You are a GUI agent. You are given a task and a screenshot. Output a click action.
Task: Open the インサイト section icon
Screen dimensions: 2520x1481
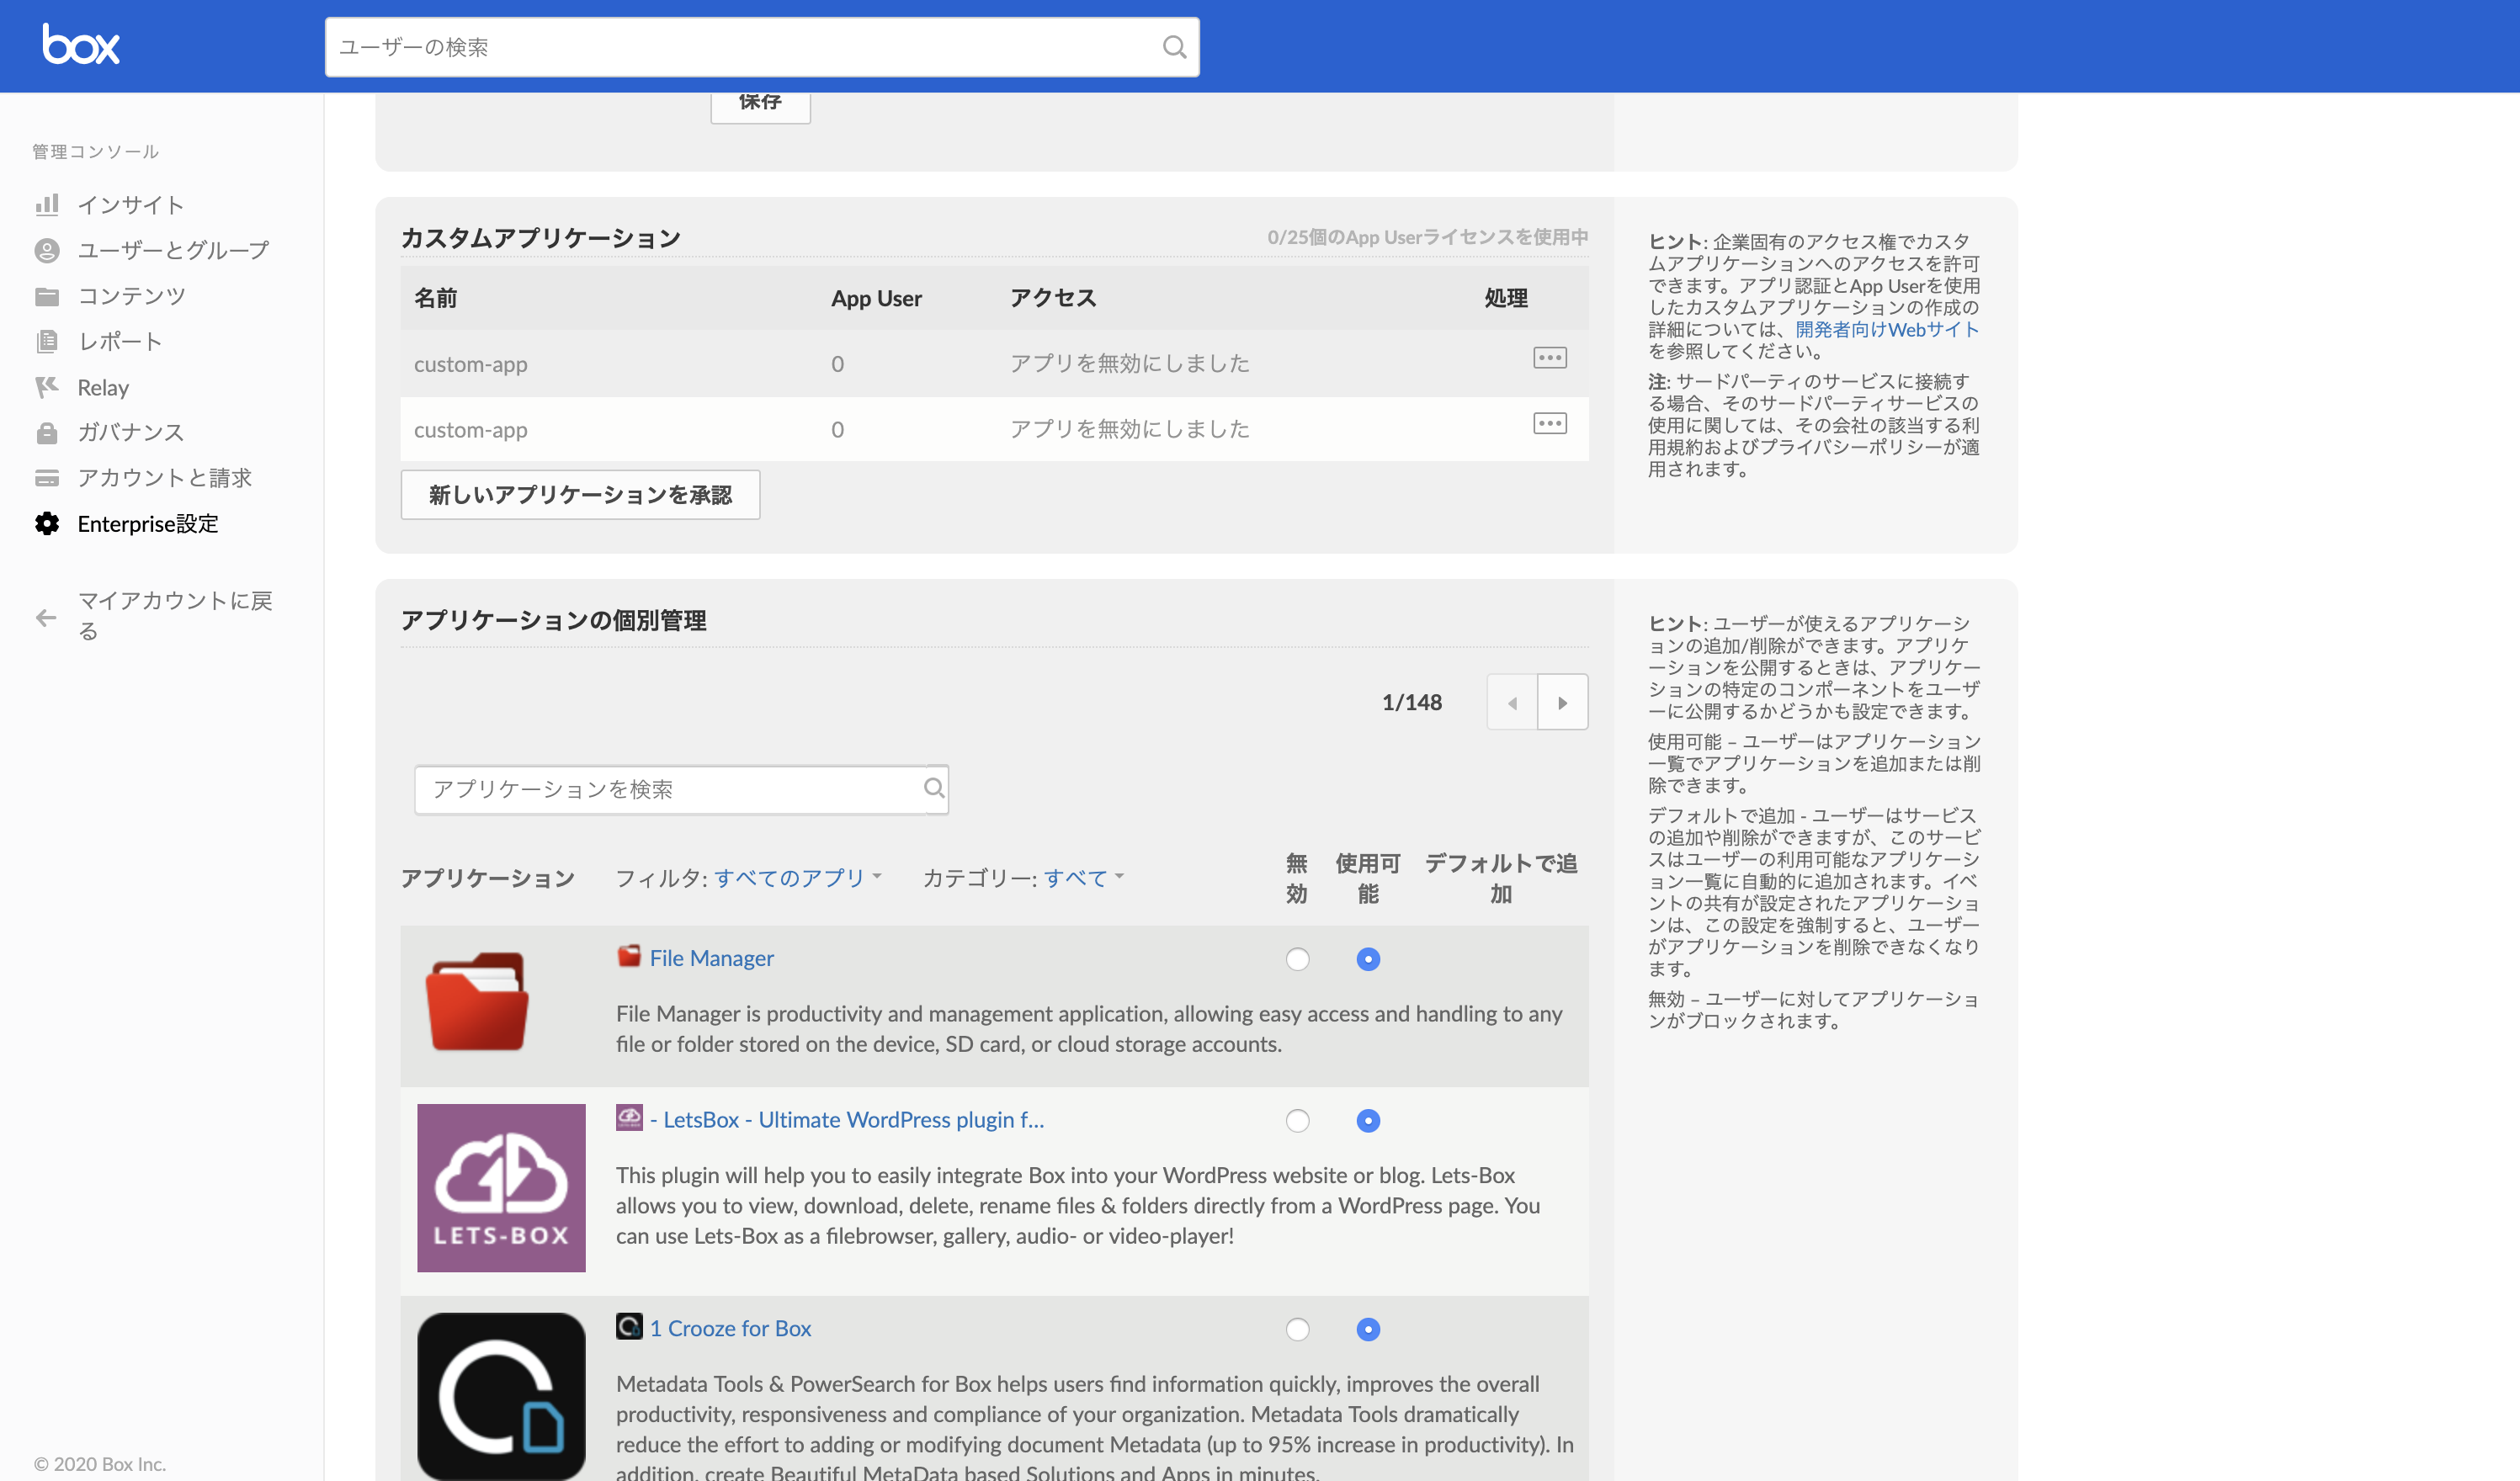tap(48, 204)
